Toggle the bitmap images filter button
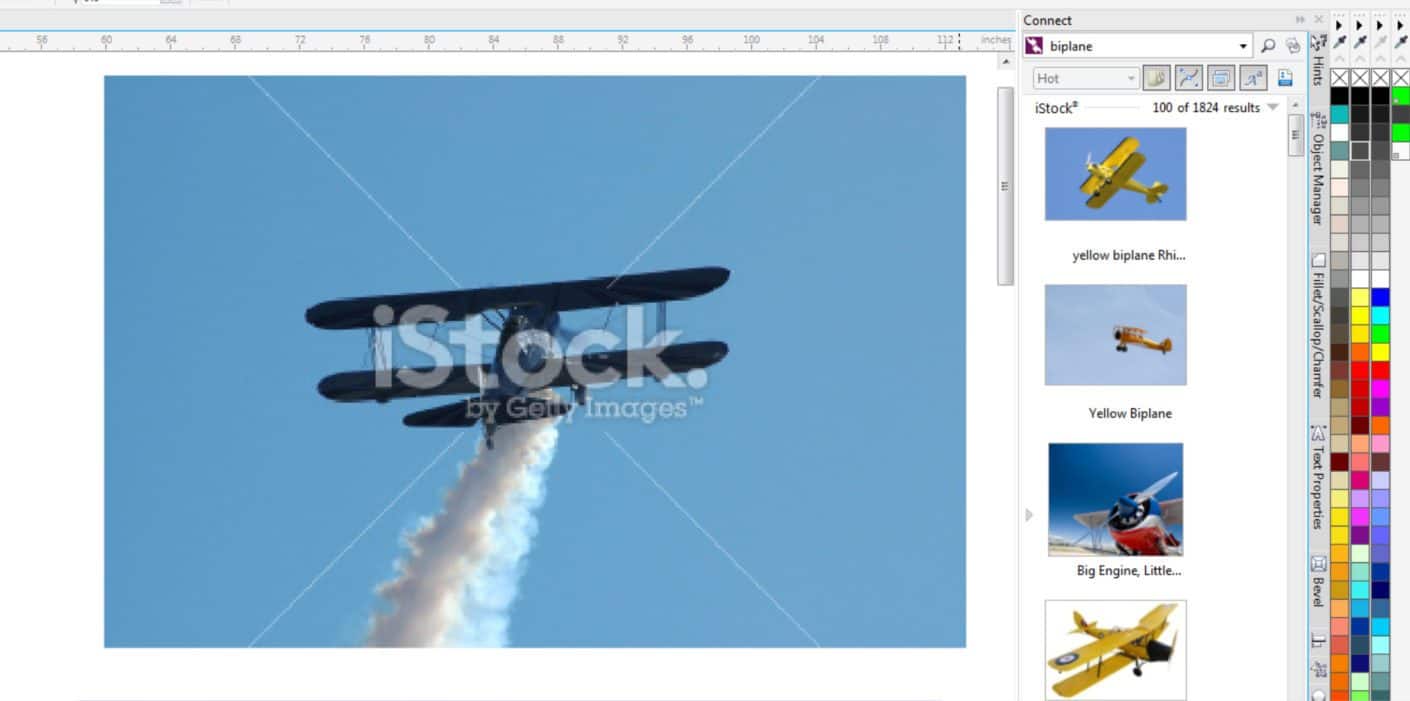The width and height of the screenshot is (1410, 701). pos(1220,78)
